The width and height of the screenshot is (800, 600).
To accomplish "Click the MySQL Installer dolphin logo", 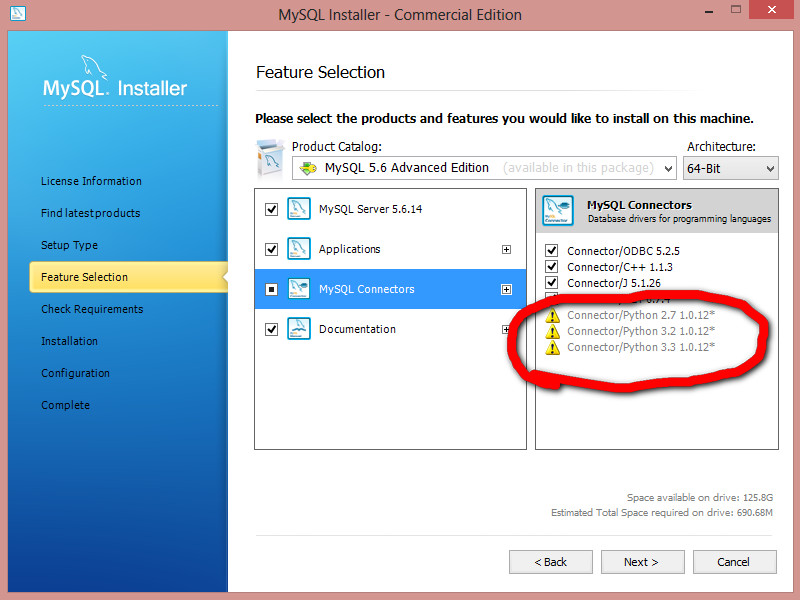I will coord(94,67).
